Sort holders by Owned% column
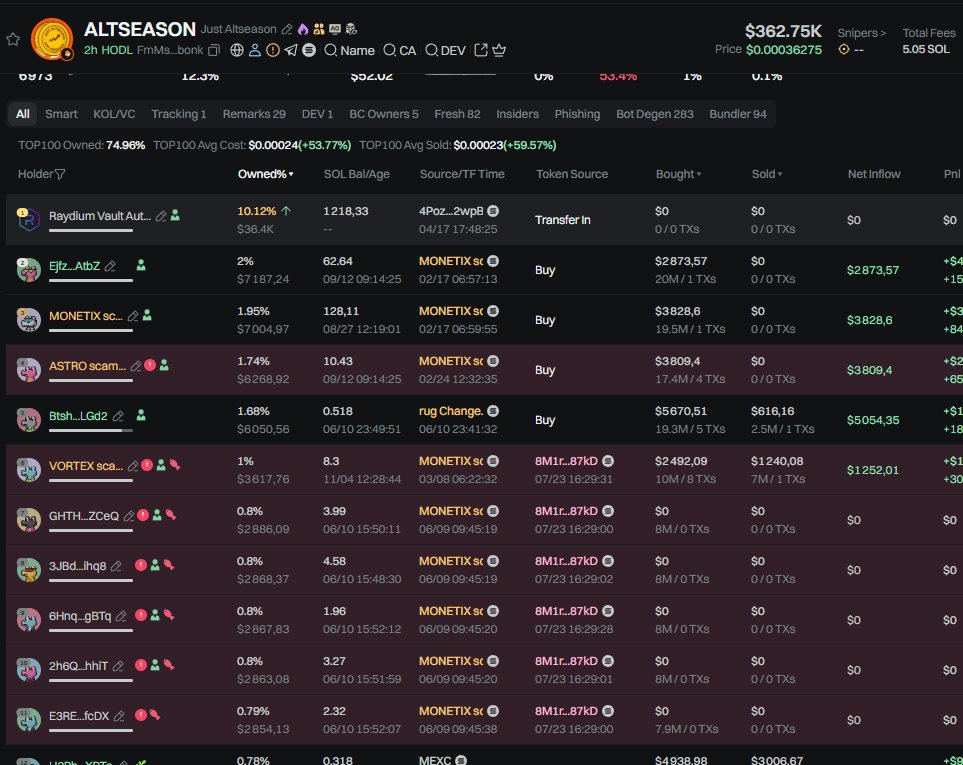Viewport: 963px width, 765px height. (265, 174)
